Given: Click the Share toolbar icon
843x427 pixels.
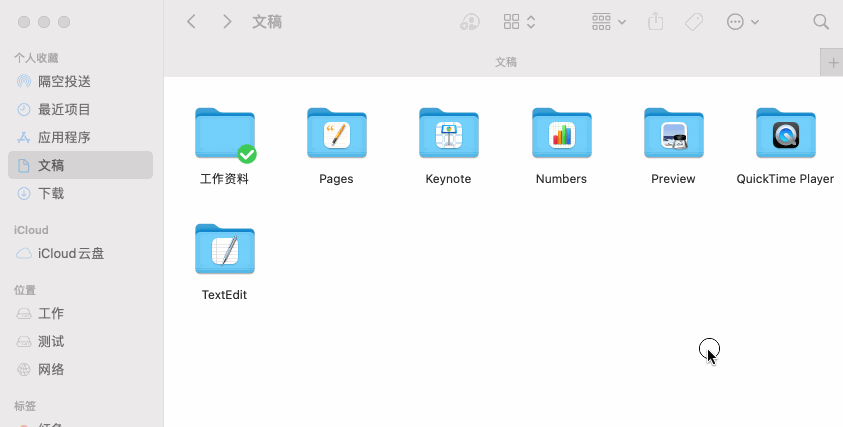Looking at the screenshot, I should pyautogui.click(x=655, y=22).
